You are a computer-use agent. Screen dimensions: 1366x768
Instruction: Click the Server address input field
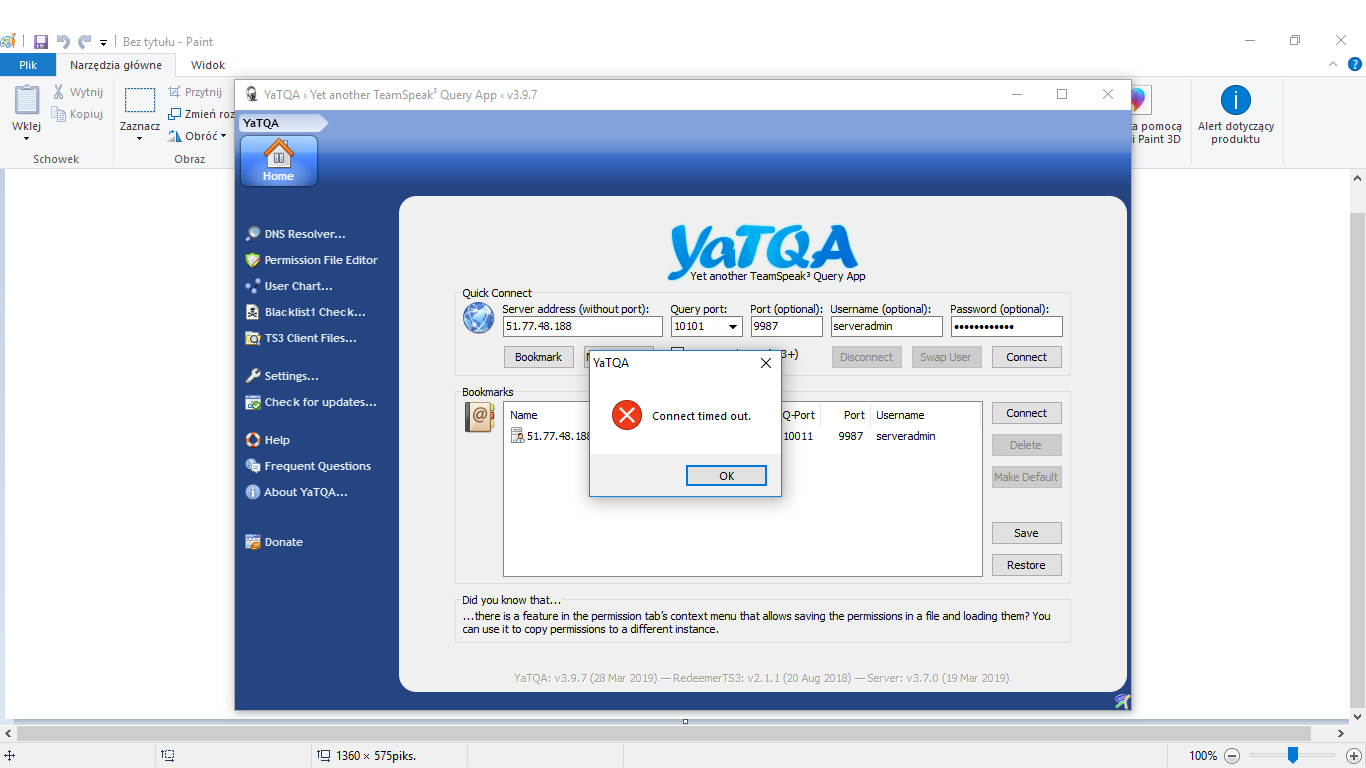(x=582, y=327)
